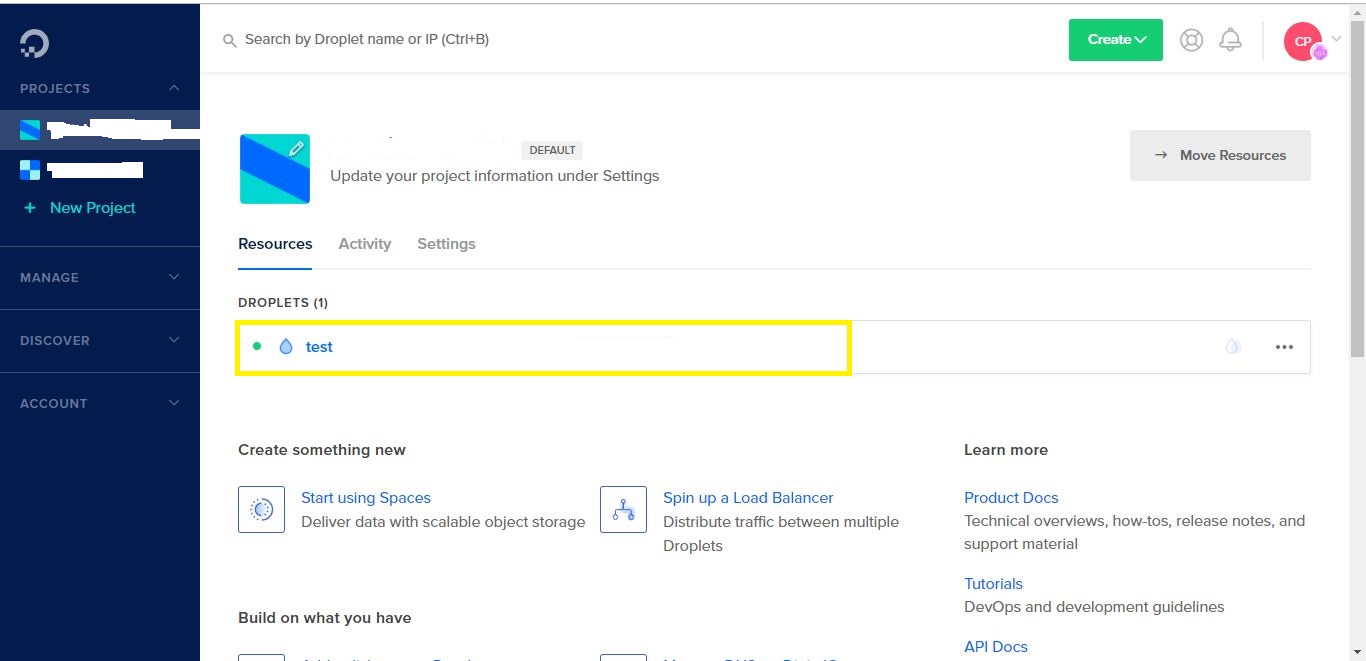Open the notifications bell
This screenshot has height=661, width=1366.
[x=1231, y=40]
